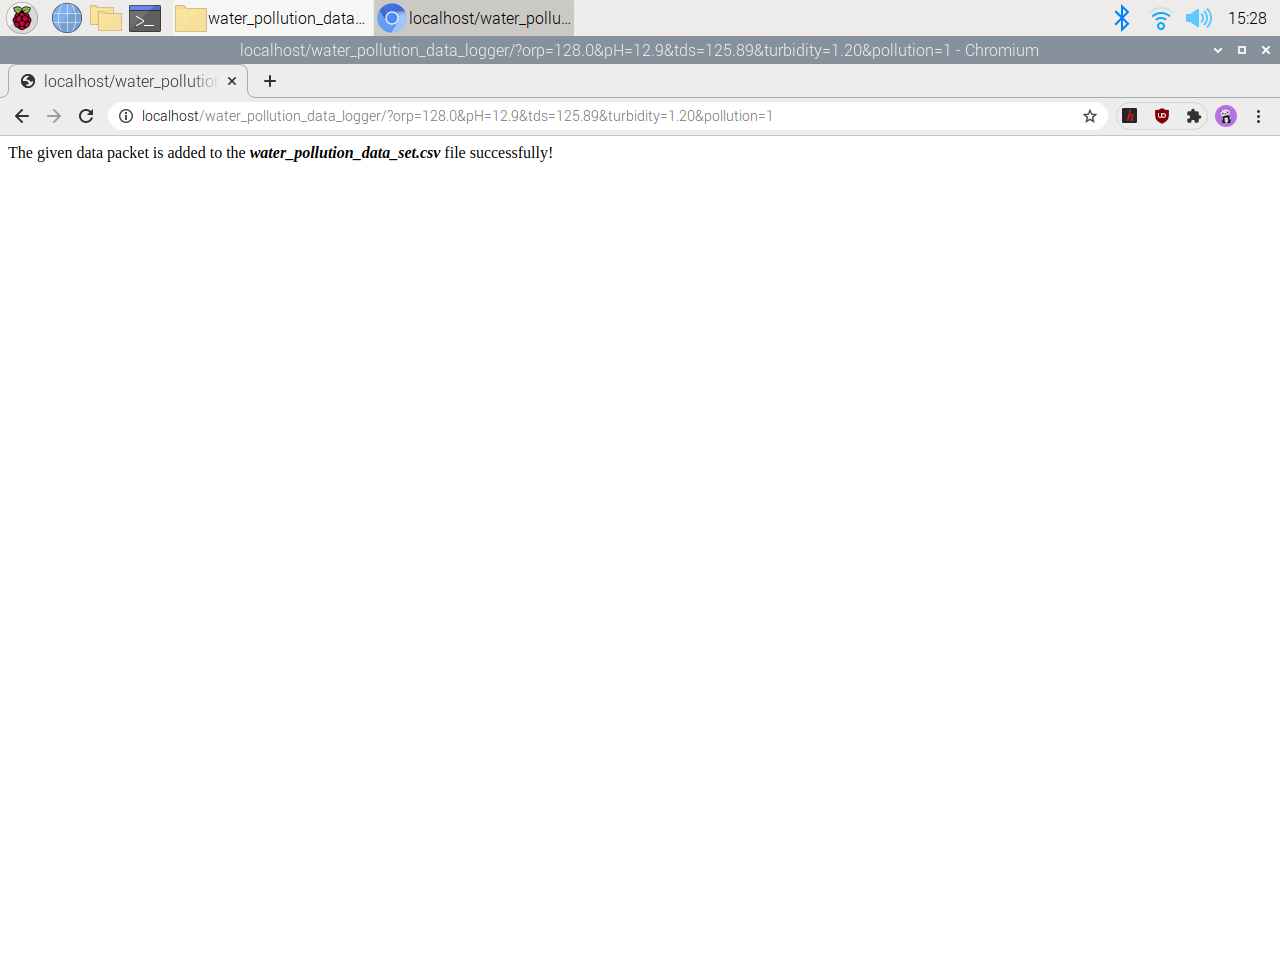Launch the file manager icon
Image resolution: width=1280 pixels, height=960 pixels.
(105, 18)
